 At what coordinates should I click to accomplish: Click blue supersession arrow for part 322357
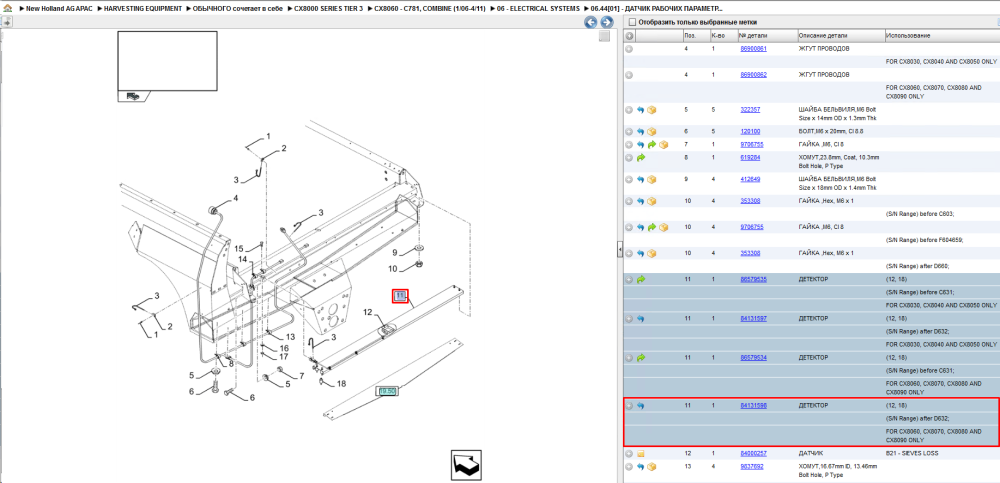[x=641, y=110]
